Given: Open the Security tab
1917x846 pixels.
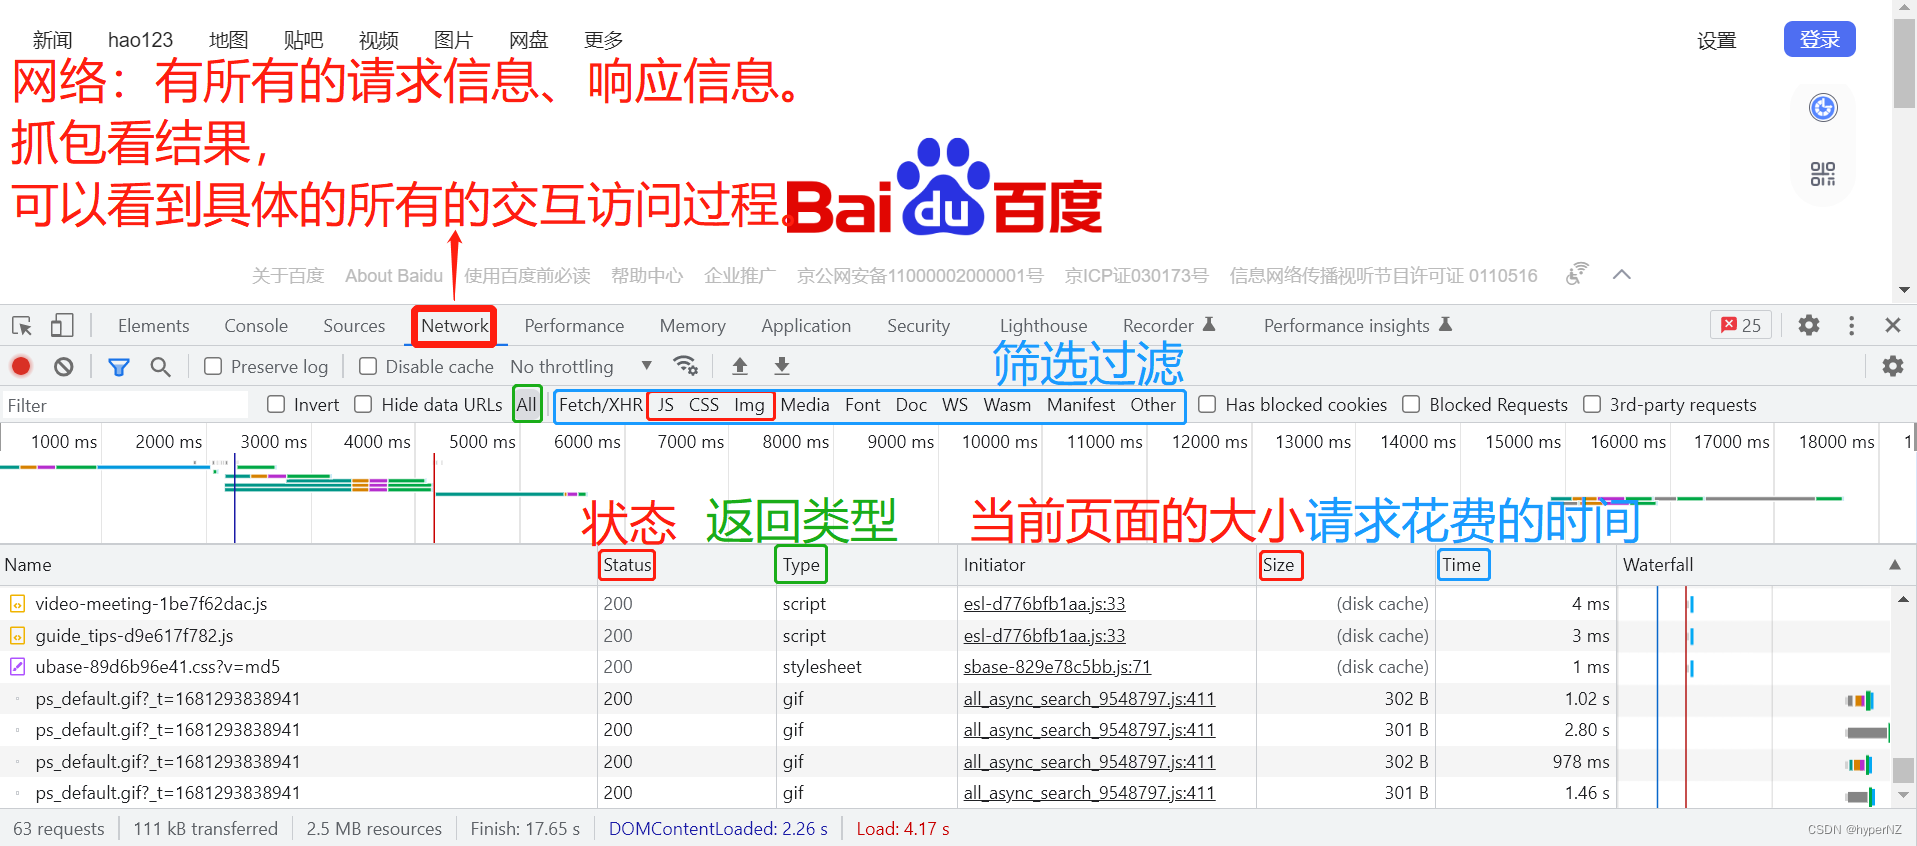Looking at the screenshot, I should tap(918, 326).
